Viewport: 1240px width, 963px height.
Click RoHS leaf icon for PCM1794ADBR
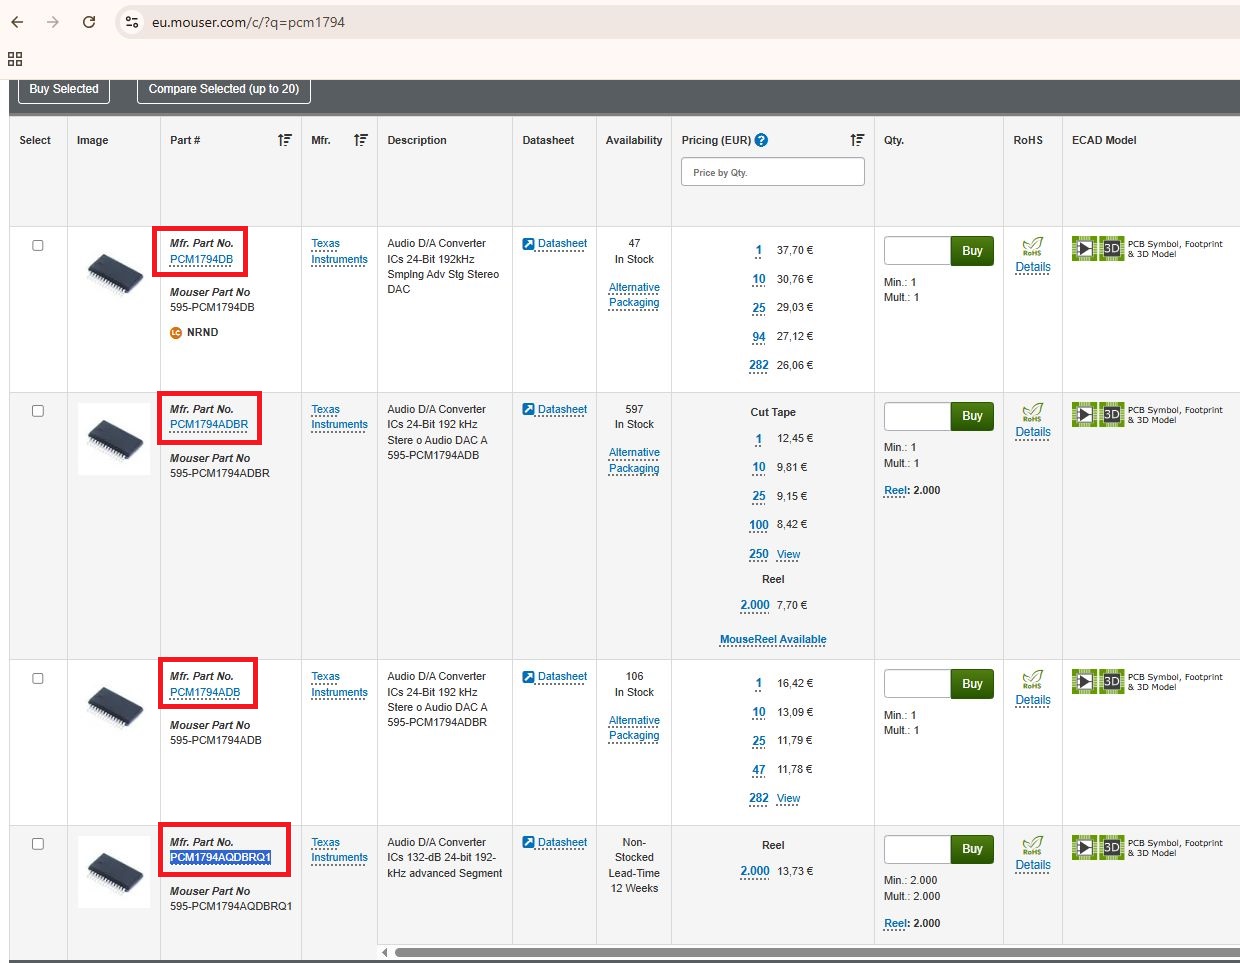[x=1033, y=412]
